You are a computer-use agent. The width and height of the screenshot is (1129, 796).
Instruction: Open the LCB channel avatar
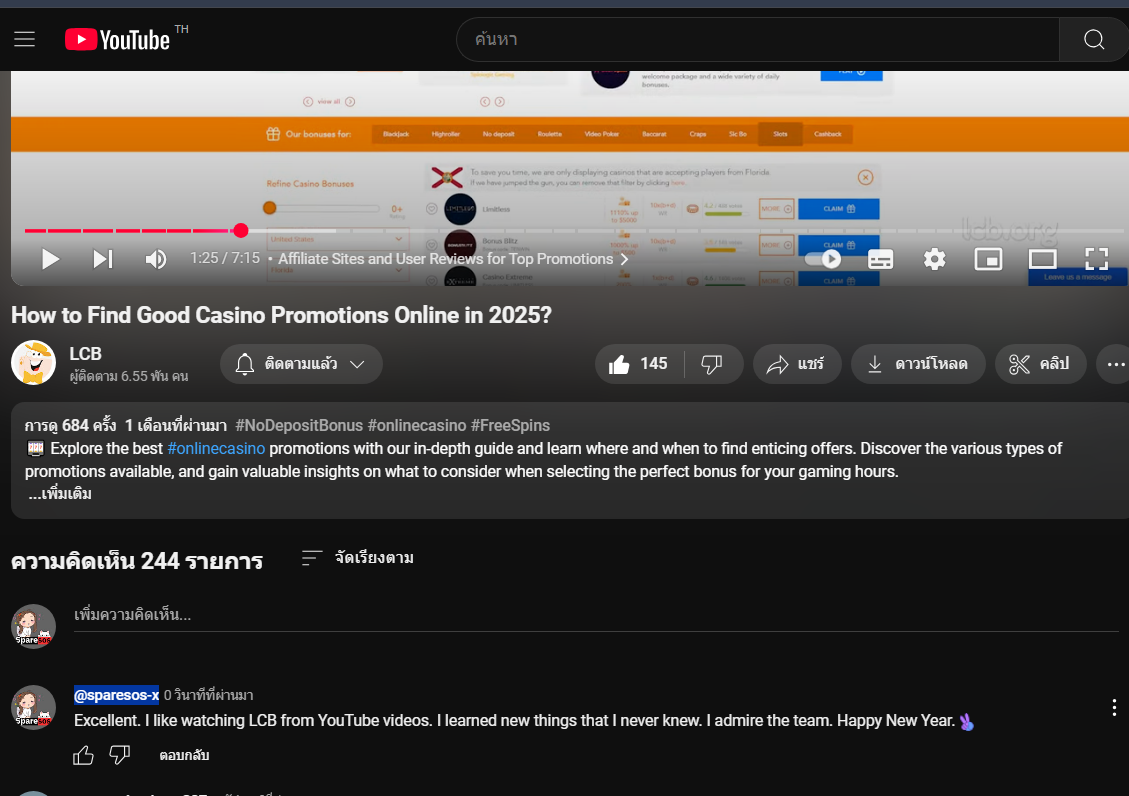[x=33, y=363]
